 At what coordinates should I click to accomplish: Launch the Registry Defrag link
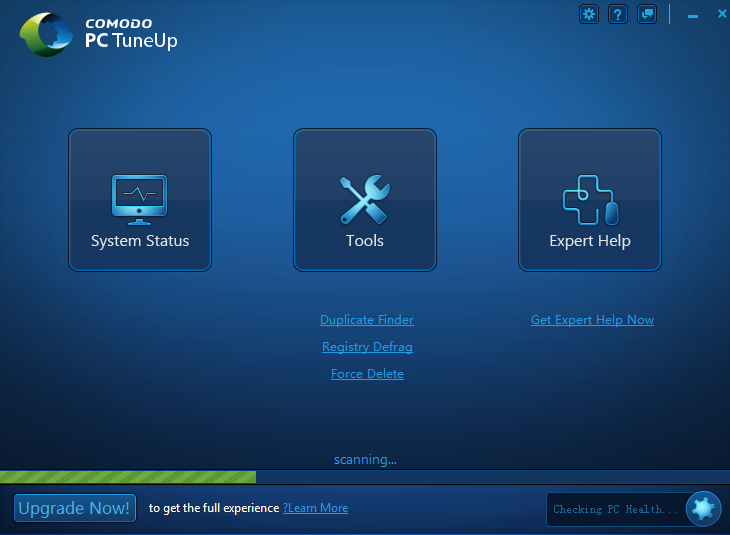(367, 347)
